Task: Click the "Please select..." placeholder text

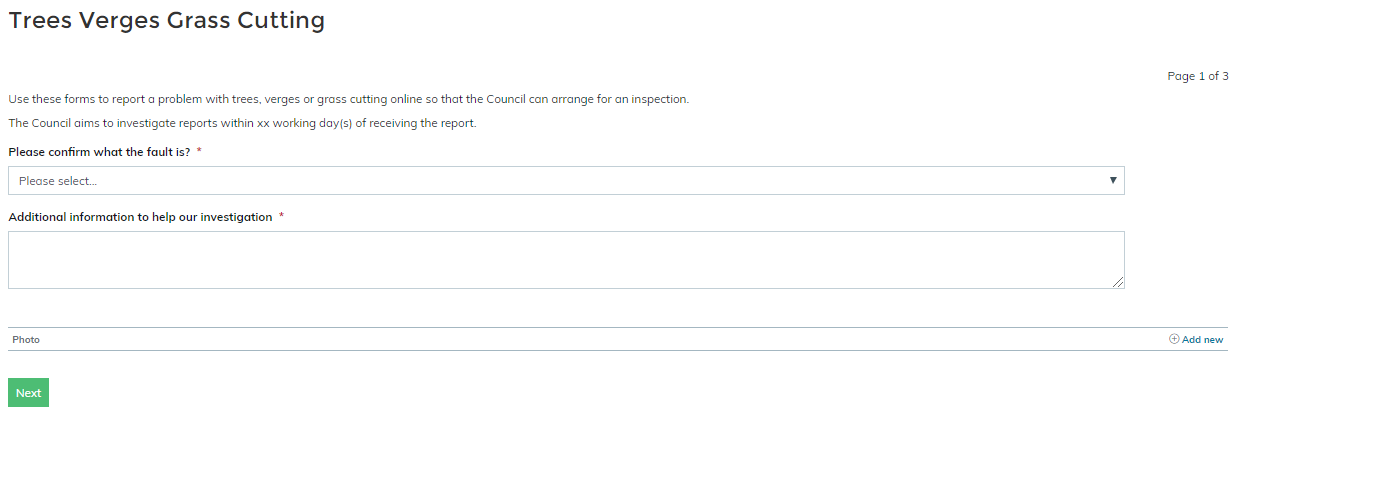Action: click(58, 181)
